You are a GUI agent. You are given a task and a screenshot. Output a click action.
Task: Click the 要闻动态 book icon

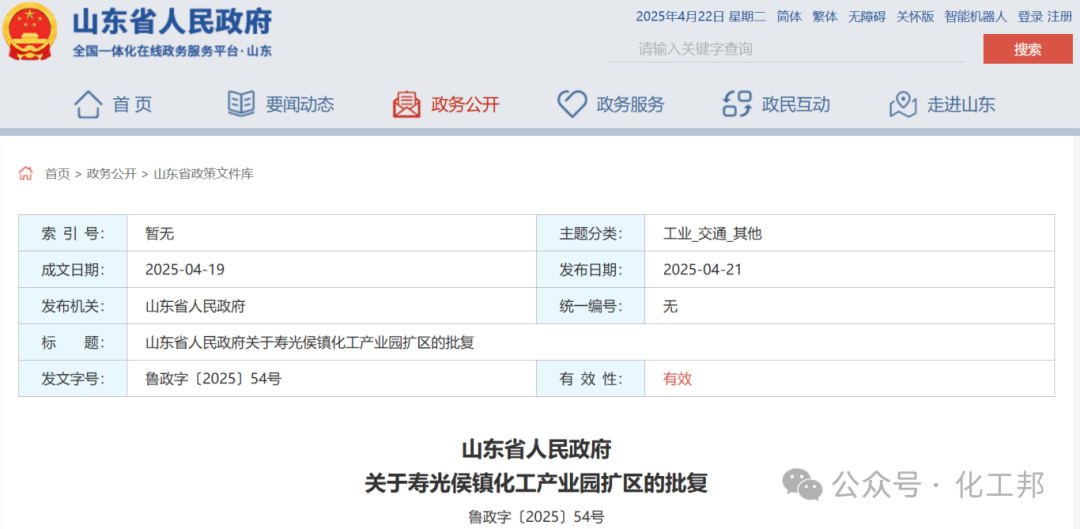pyautogui.click(x=241, y=104)
